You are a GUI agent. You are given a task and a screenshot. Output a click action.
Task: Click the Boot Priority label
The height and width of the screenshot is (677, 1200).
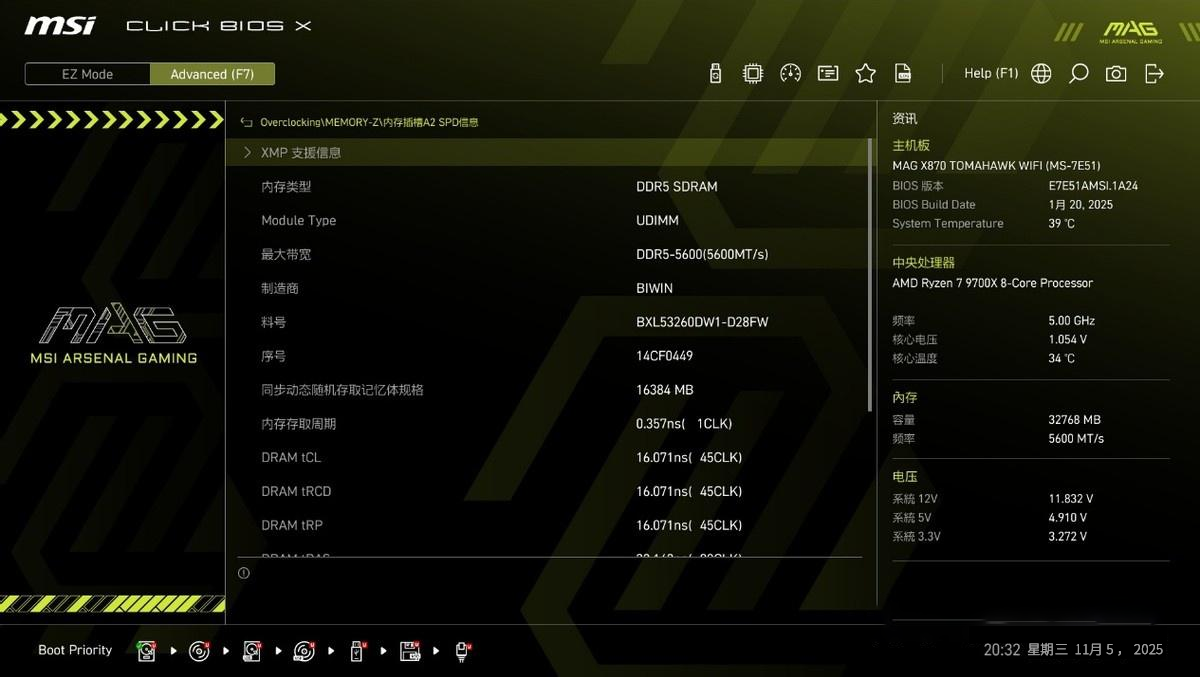click(75, 650)
